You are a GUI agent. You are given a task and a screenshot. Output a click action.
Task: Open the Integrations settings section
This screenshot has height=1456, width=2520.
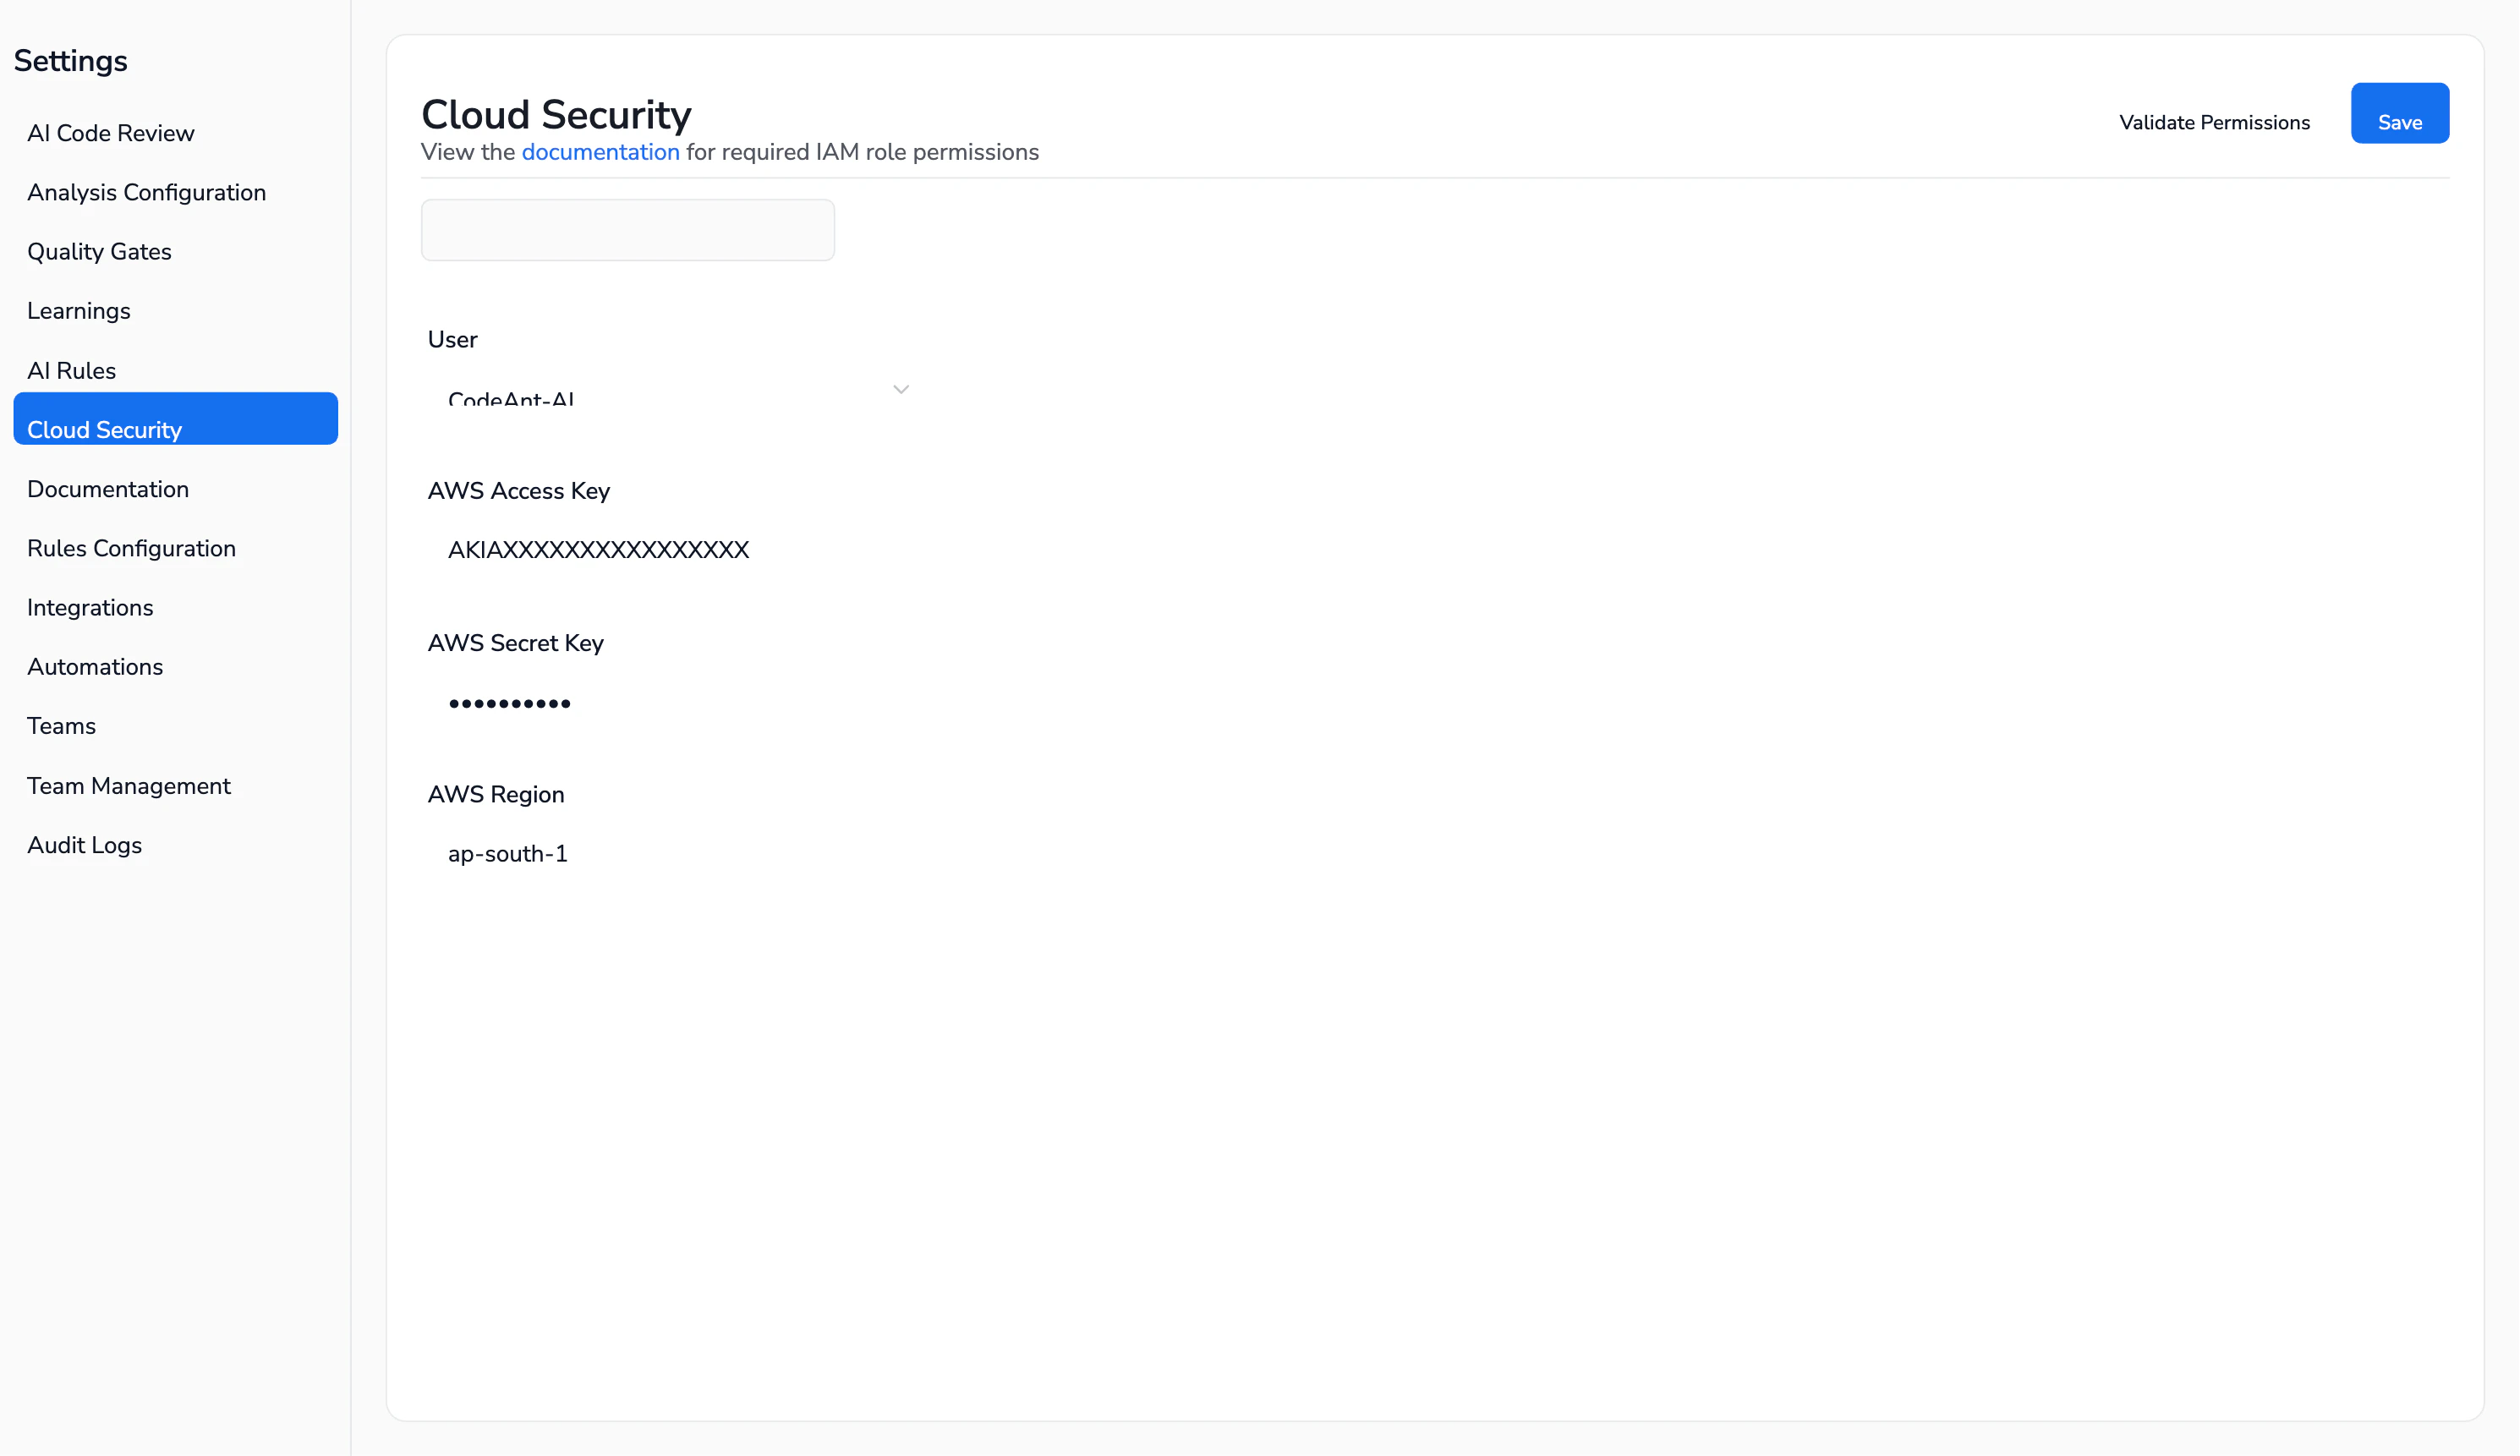(89, 607)
